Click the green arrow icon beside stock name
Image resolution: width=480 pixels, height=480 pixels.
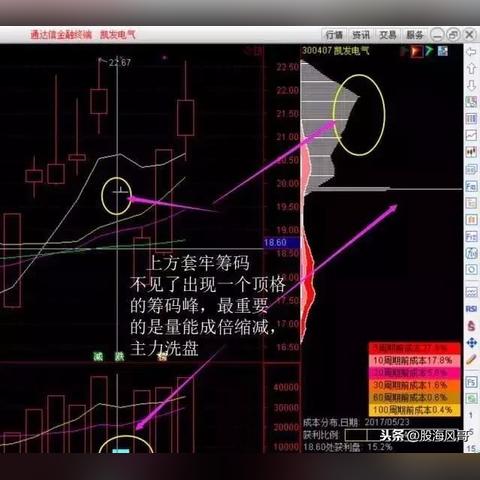pyautogui.click(x=429, y=51)
